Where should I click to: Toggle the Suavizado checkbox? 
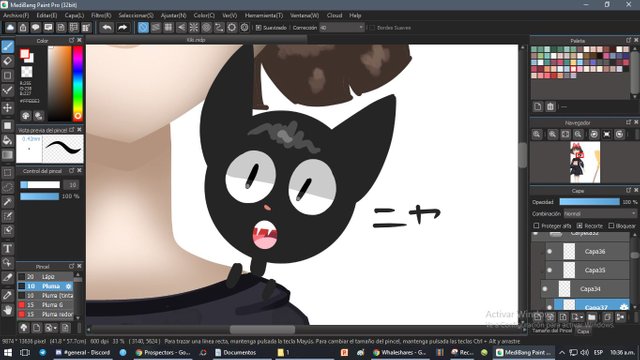(258, 28)
